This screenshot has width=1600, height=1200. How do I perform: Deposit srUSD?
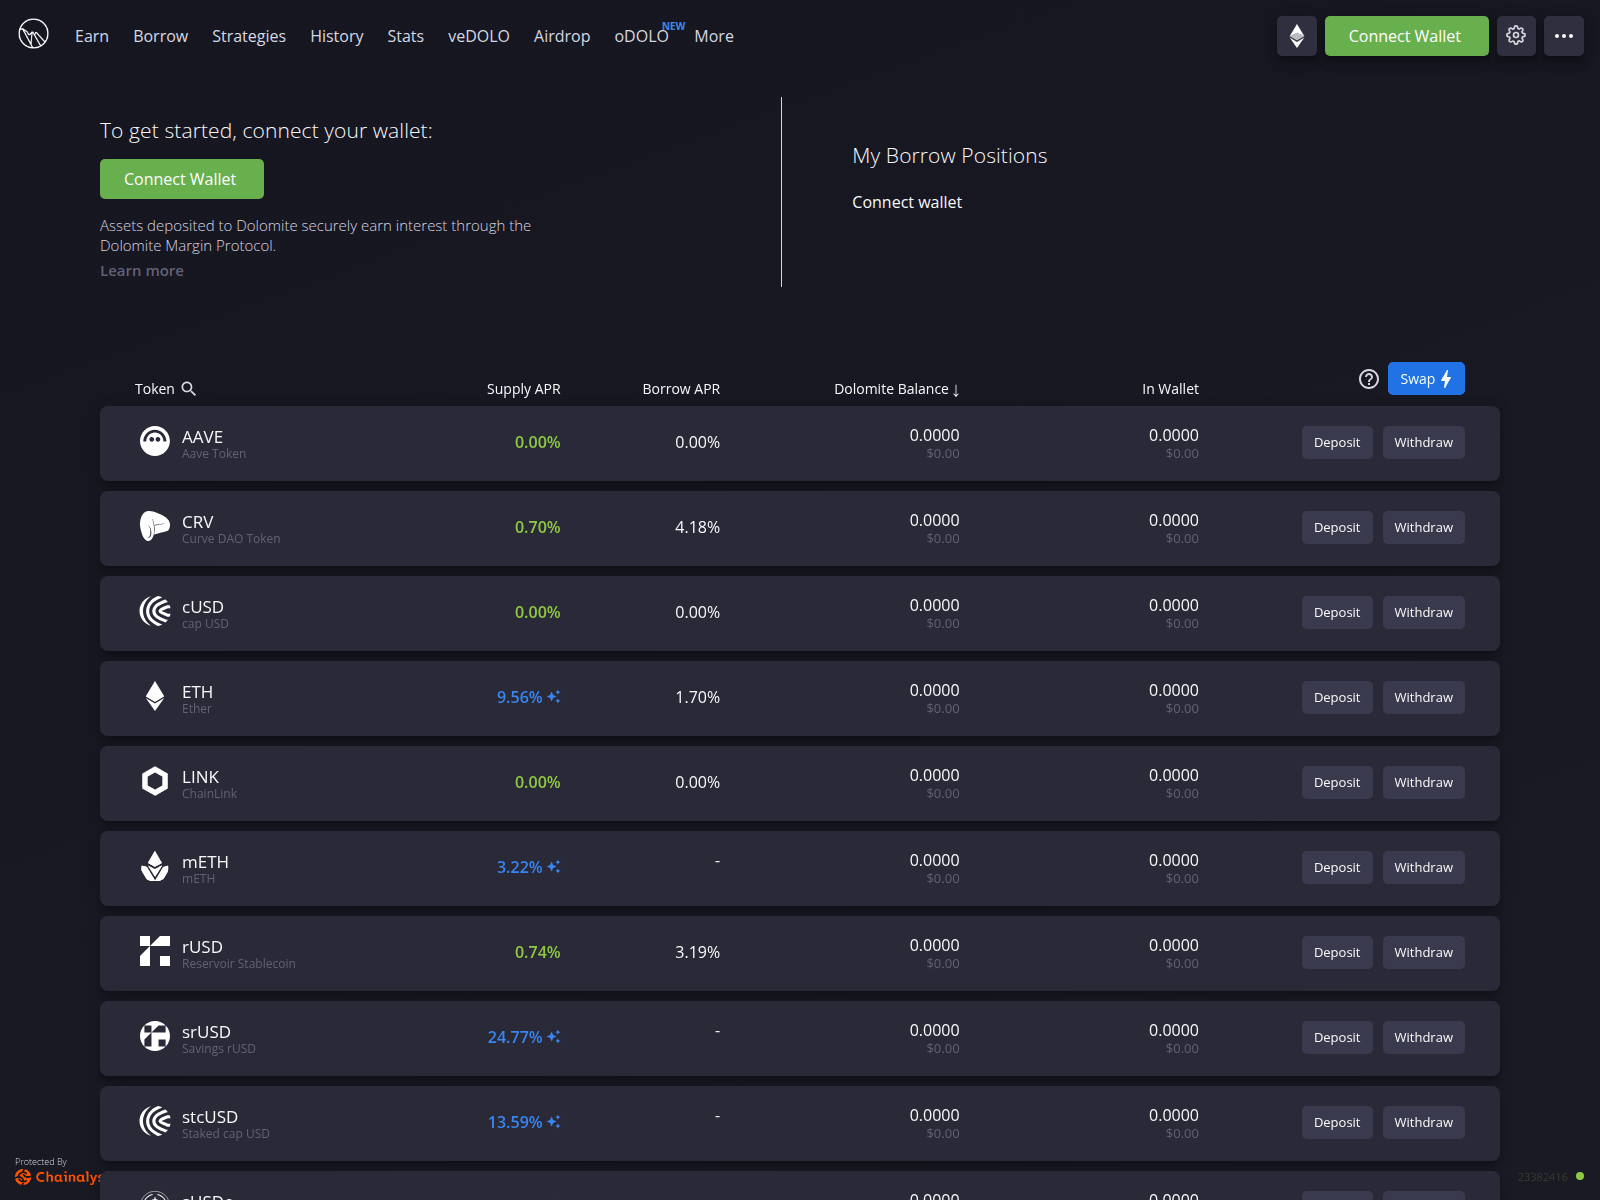pyautogui.click(x=1337, y=1037)
